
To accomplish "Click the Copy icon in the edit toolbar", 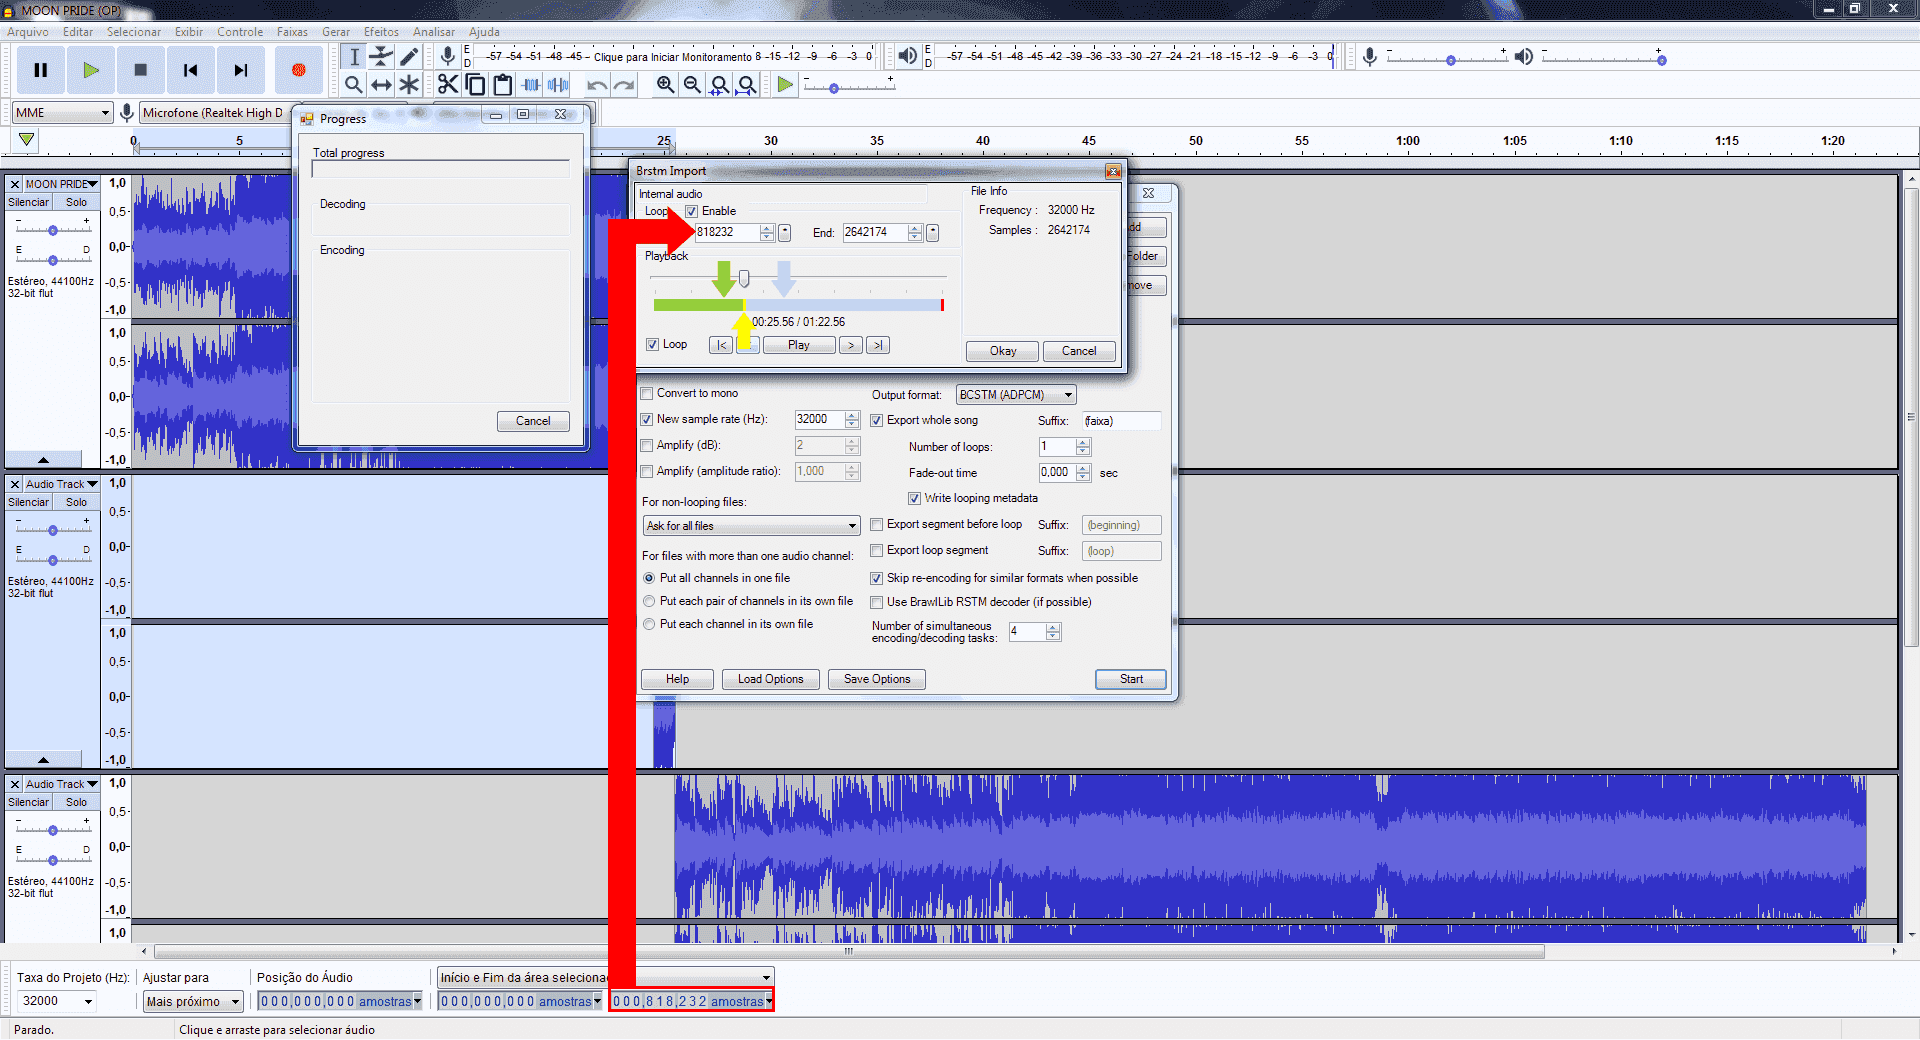I will (x=475, y=85).
